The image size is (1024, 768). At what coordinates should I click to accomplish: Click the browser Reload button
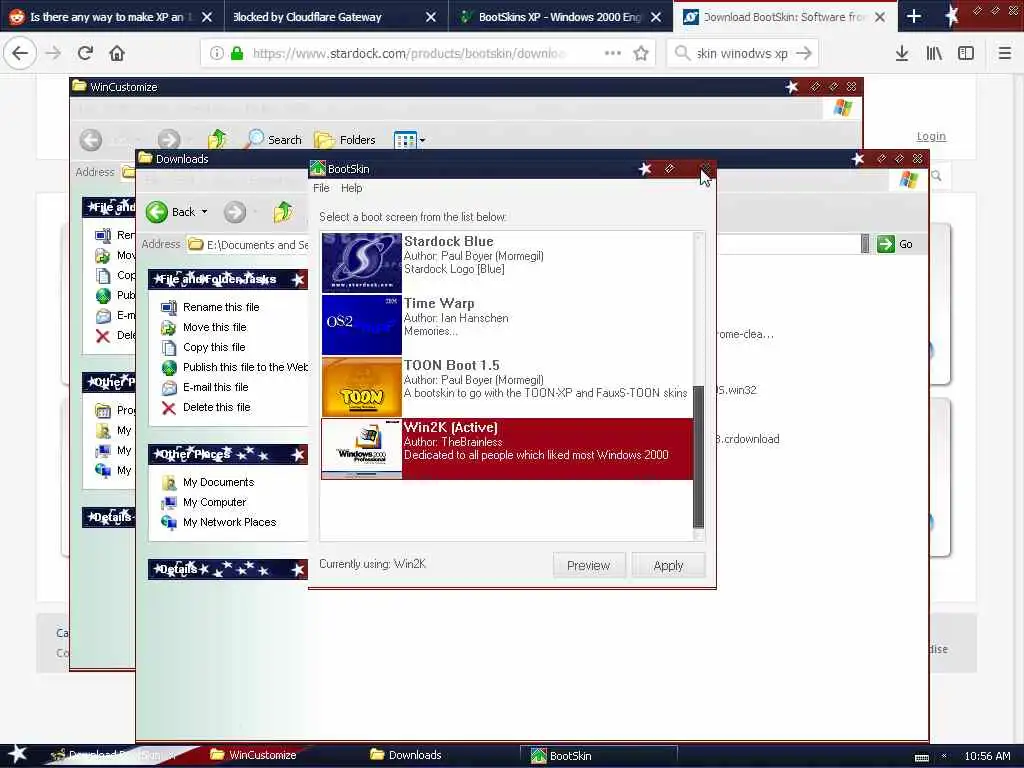(86, 54)
